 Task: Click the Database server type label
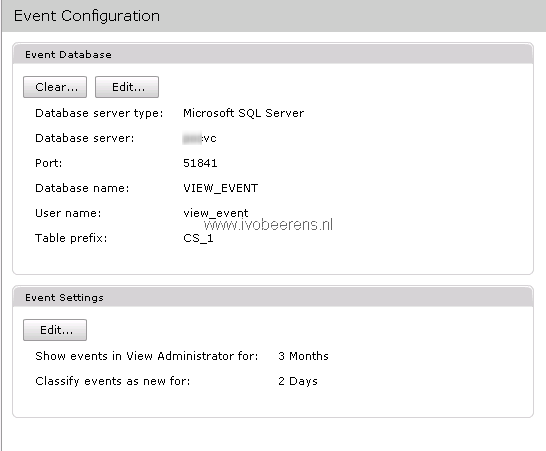pos(99,114)
